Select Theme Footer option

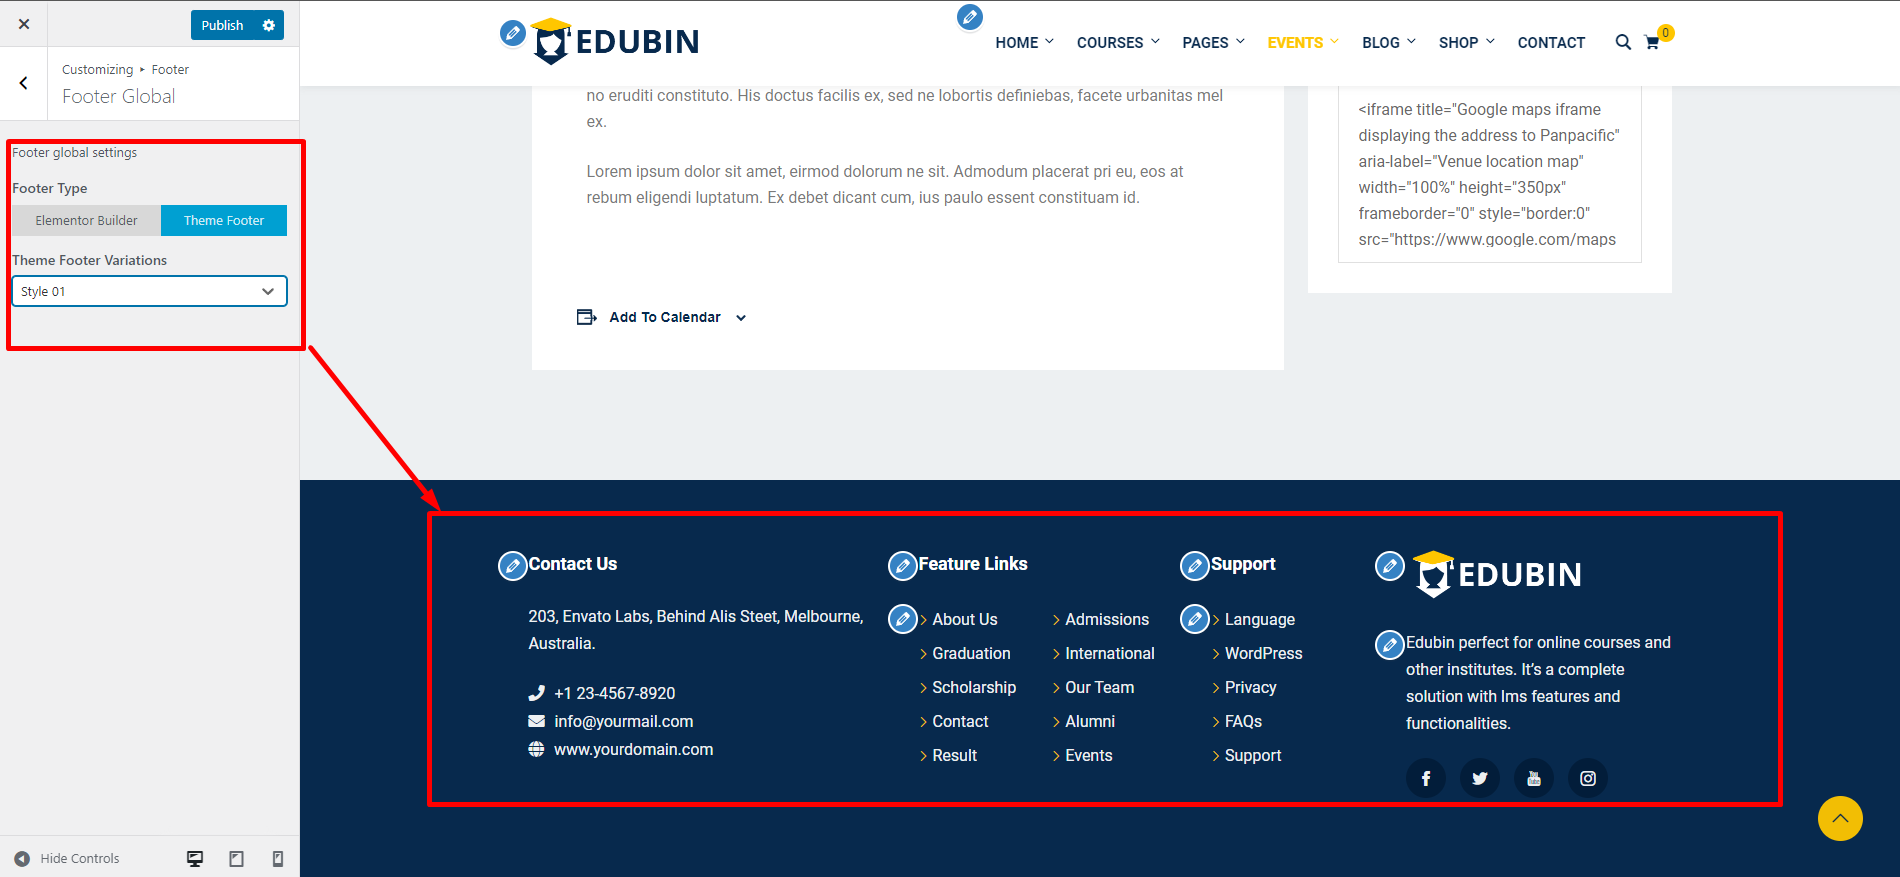pos(224,221)
